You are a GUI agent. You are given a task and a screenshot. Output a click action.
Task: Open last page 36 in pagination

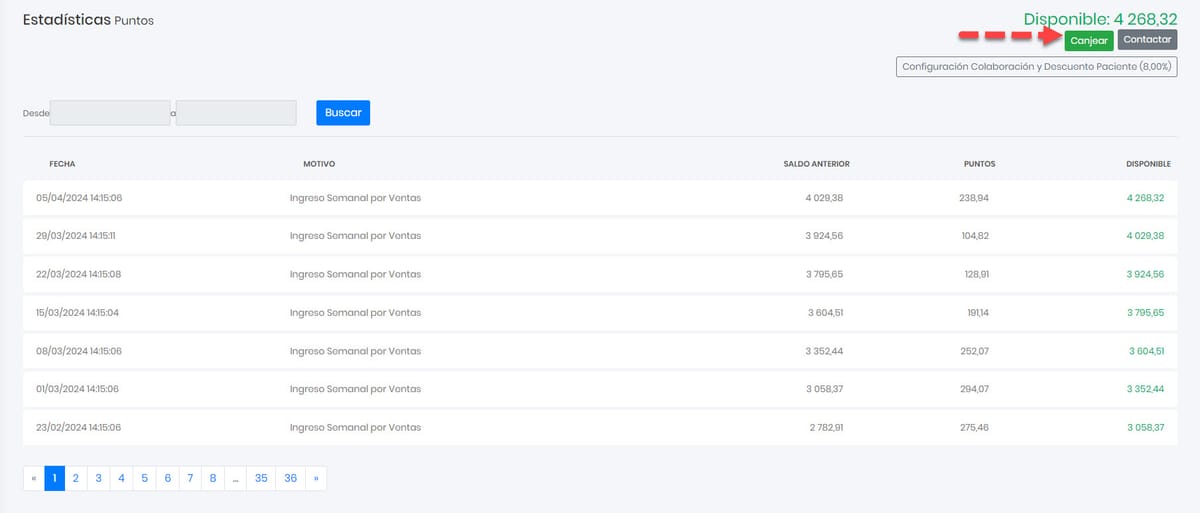click(x=290, y=479)
